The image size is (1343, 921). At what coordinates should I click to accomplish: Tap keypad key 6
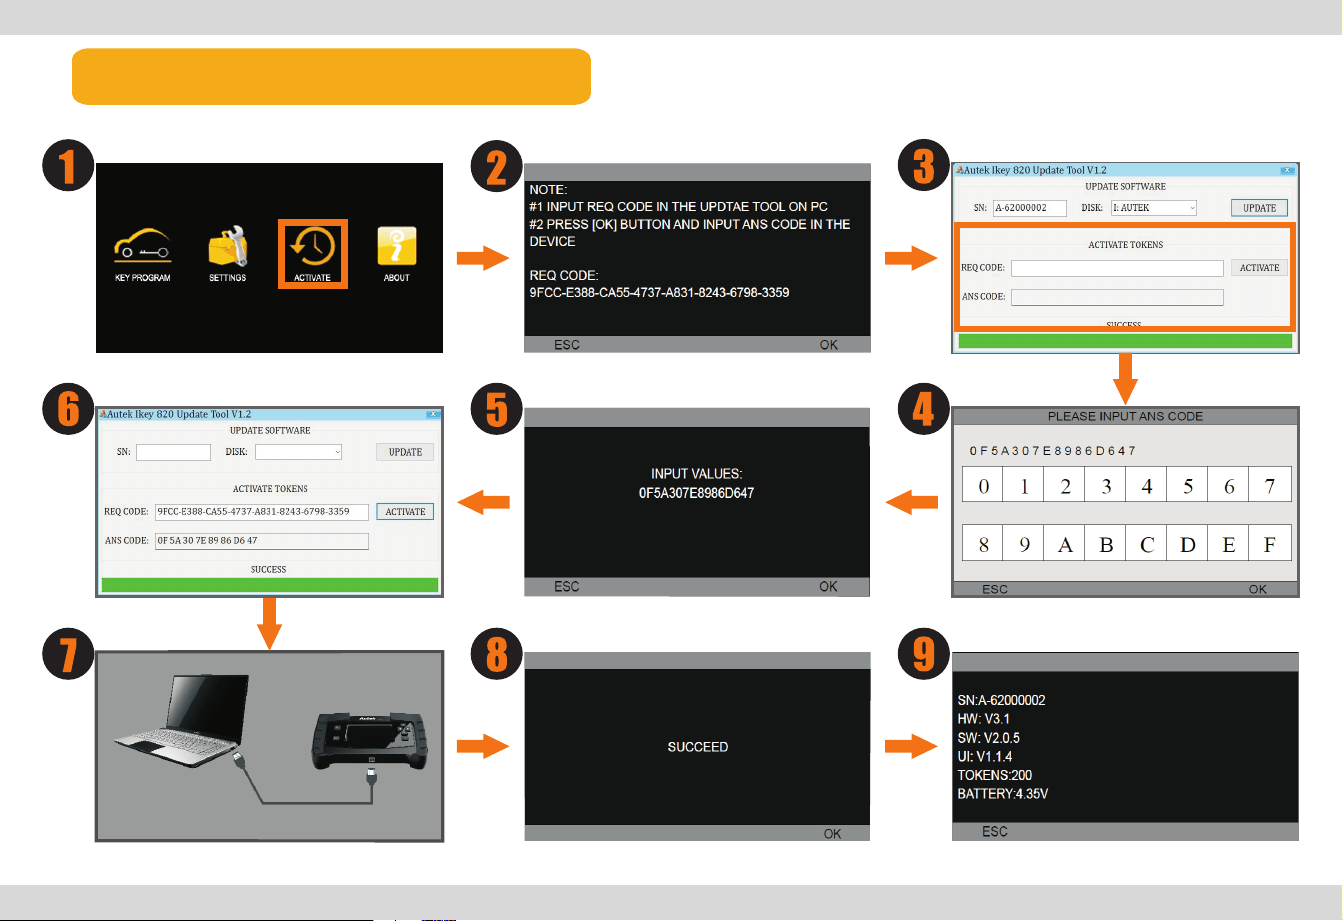click(1229, 485)
